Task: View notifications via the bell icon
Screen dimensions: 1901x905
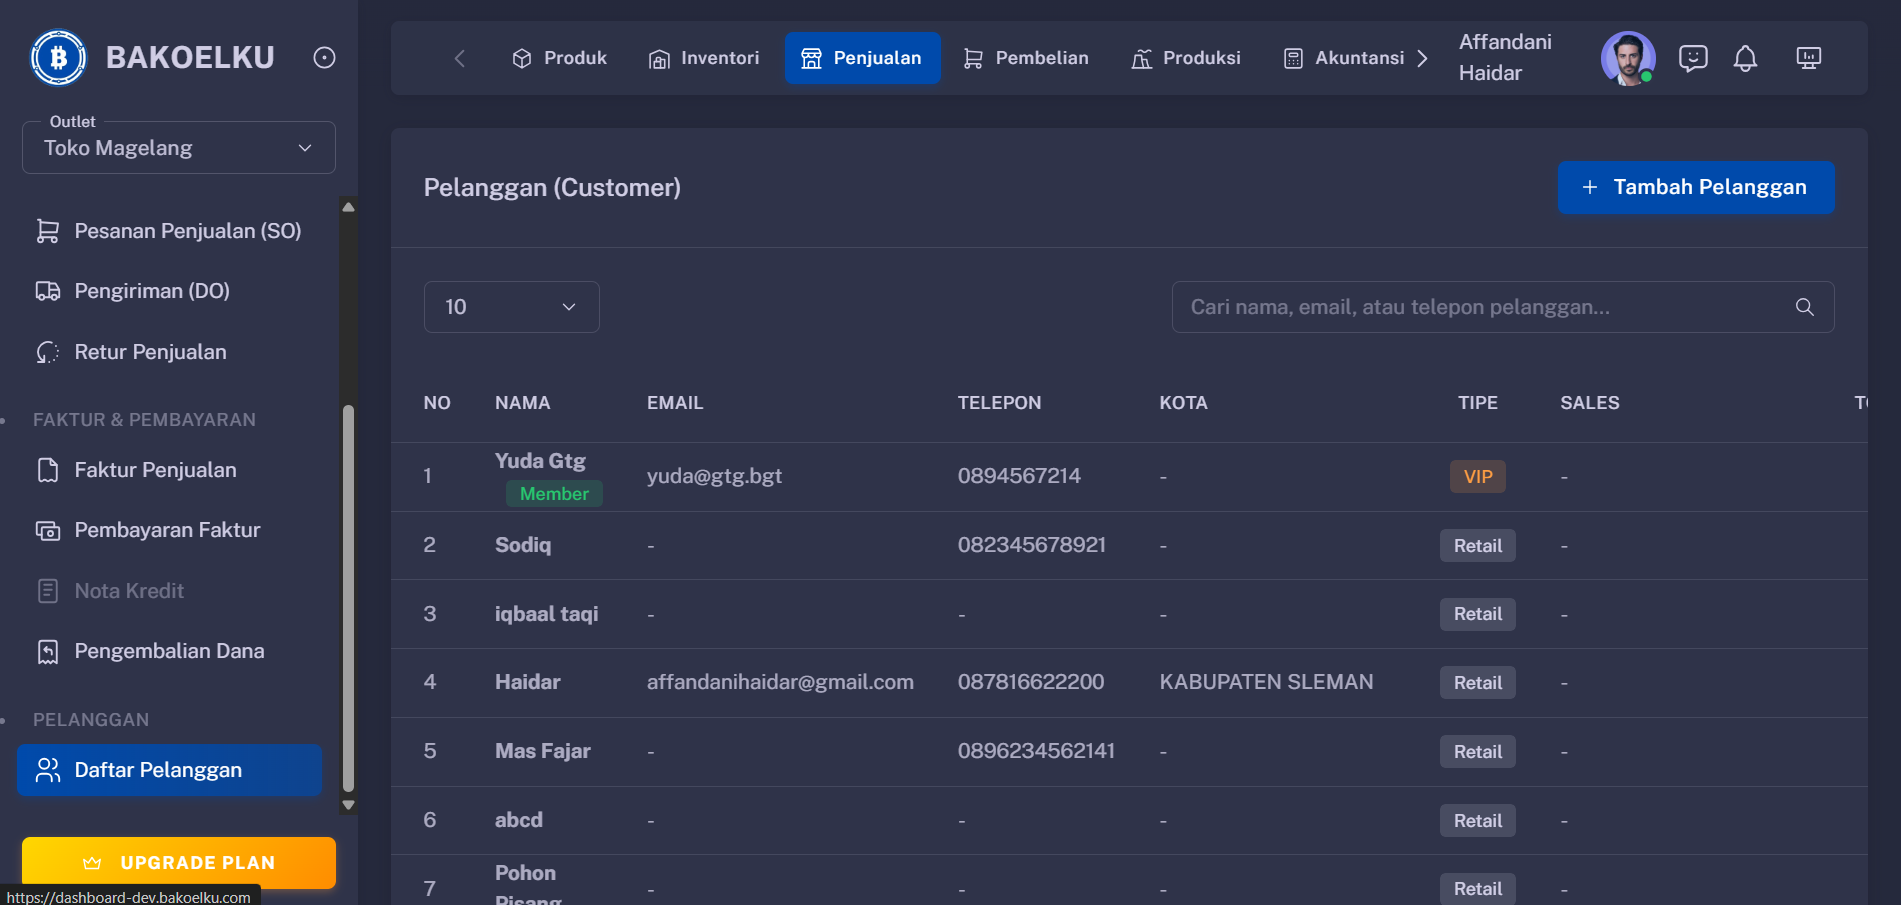Action: click(1746, 58)
